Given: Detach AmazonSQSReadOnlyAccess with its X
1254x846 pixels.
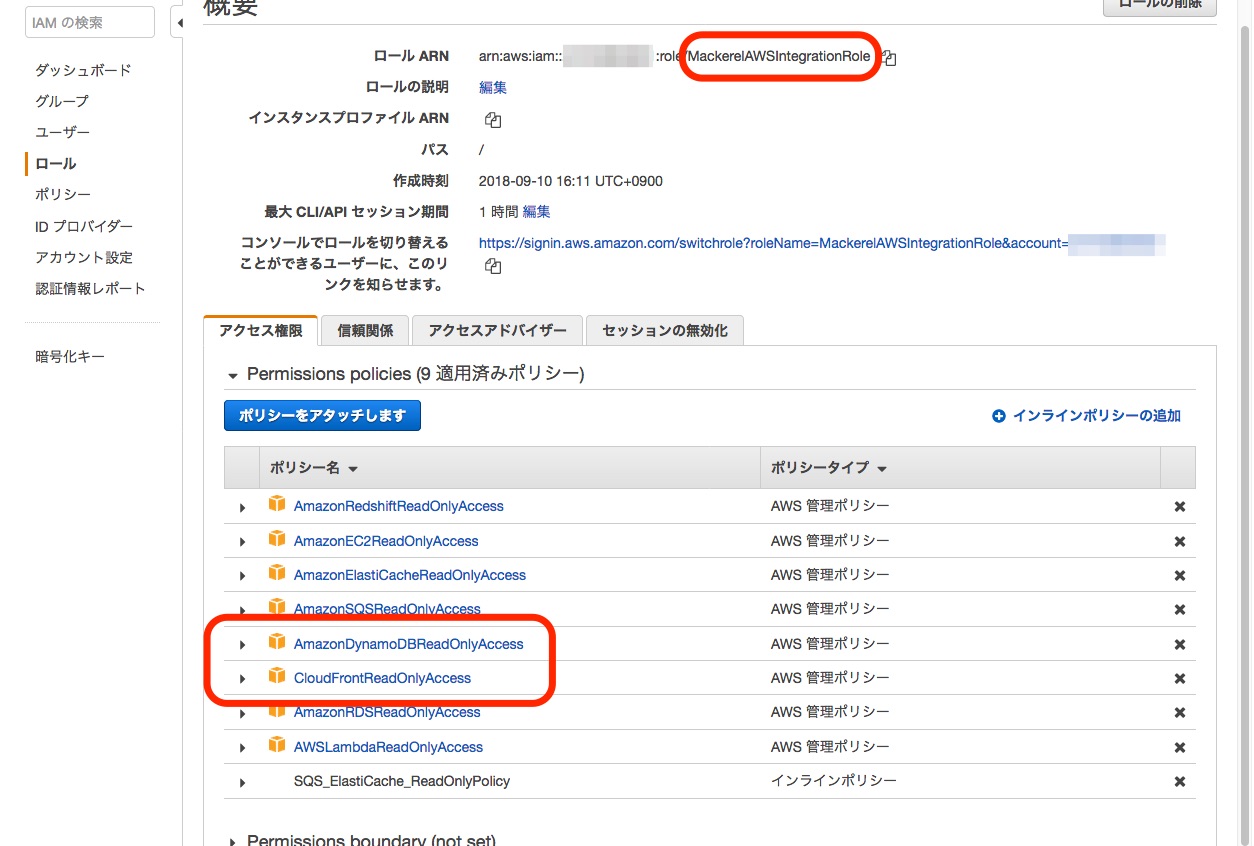Looking at the screenshot, I should pyautogui.click(x=1179, y=610).
